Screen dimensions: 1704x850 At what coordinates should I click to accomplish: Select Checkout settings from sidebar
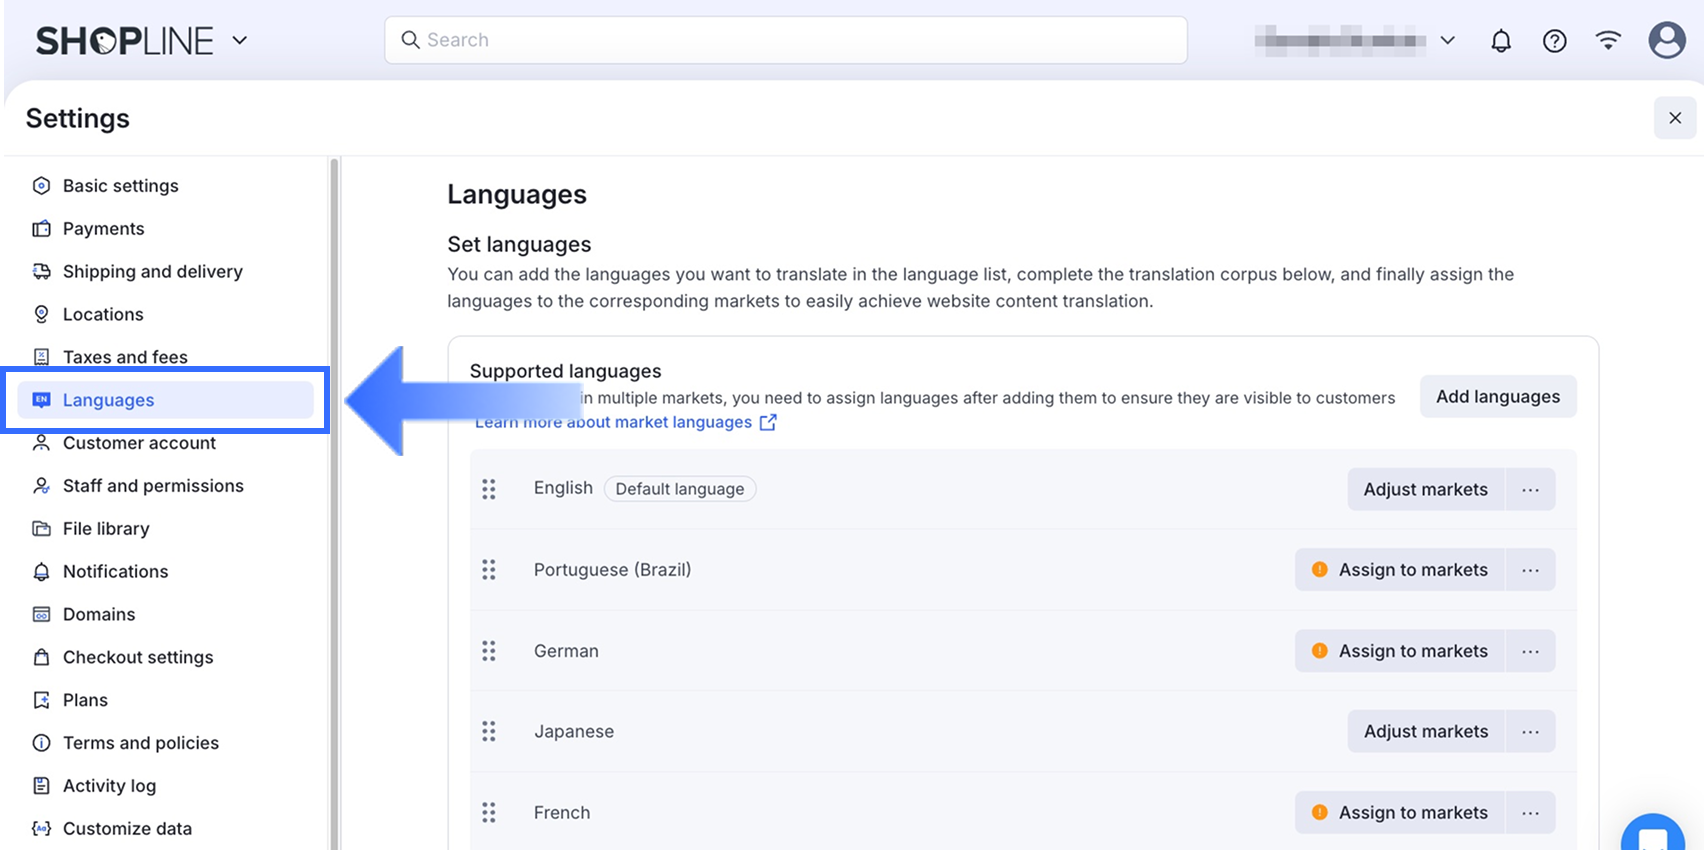(138, 658)
